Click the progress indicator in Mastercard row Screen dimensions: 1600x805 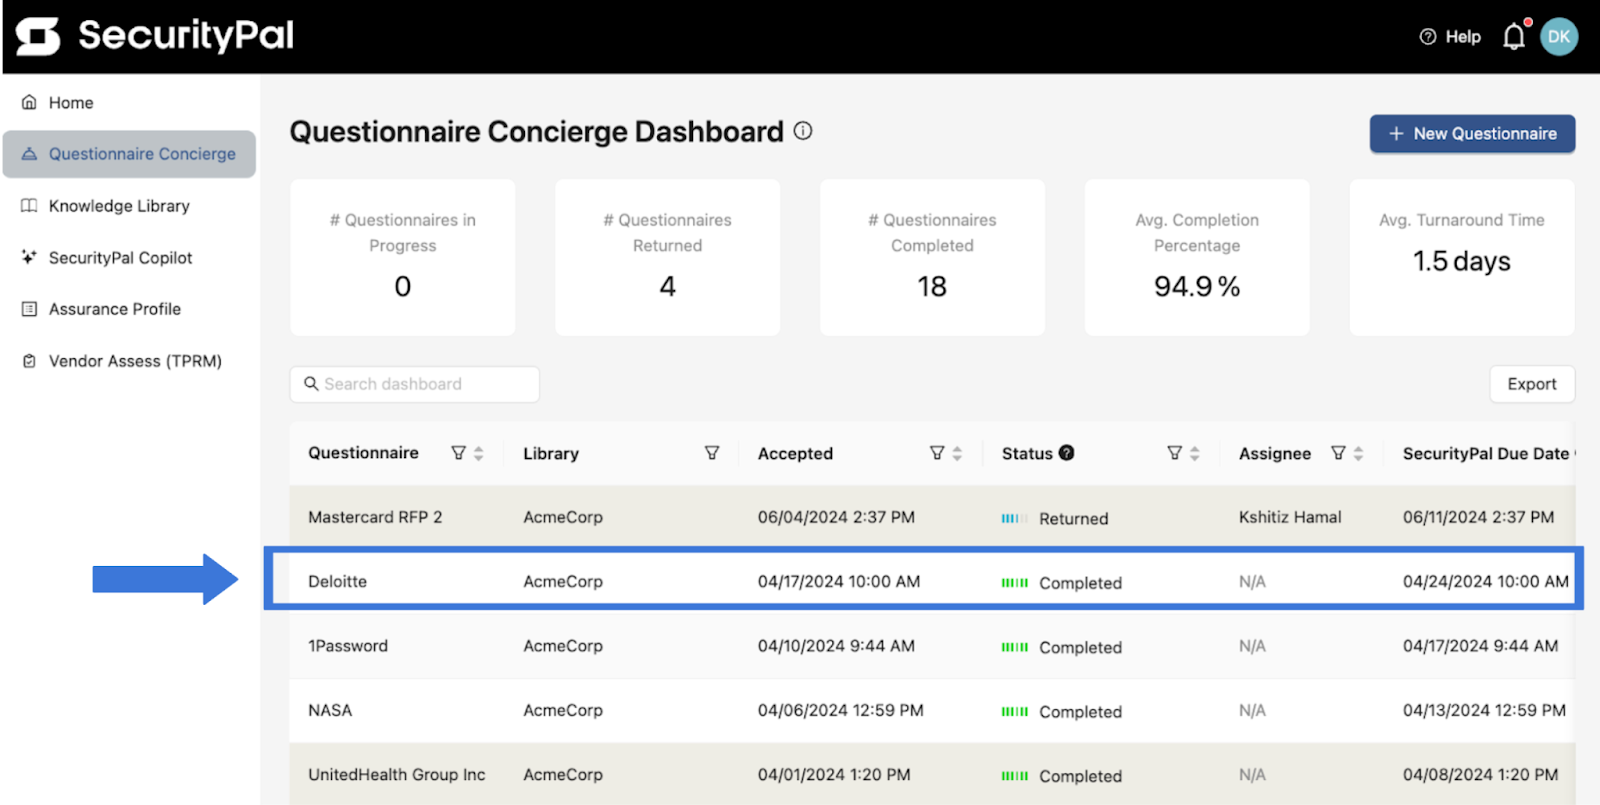coord(1015,519)
